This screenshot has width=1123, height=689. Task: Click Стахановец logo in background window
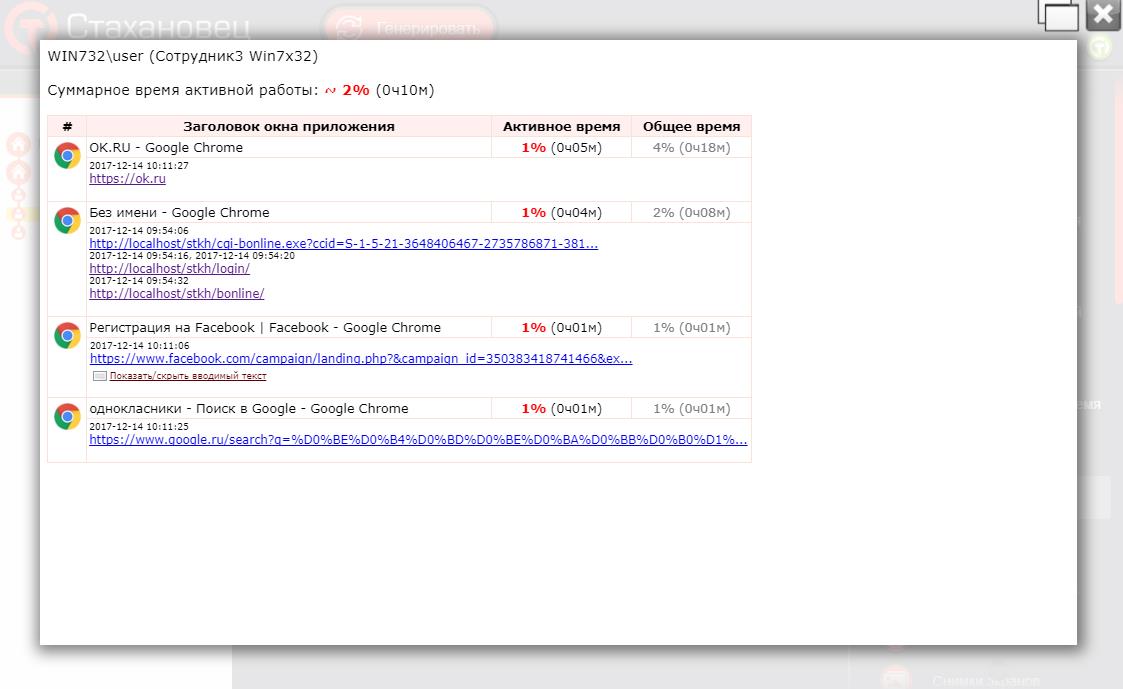127,27
